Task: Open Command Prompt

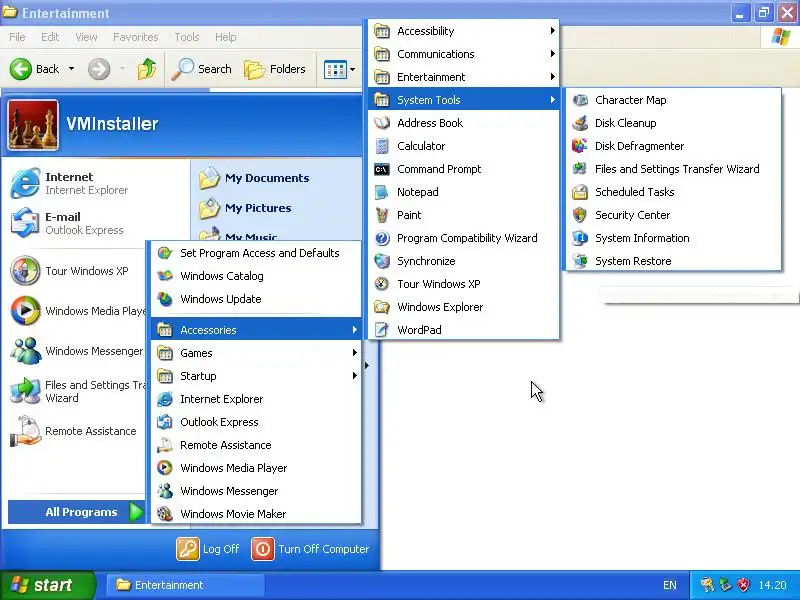Action: [x=463, y=169]
